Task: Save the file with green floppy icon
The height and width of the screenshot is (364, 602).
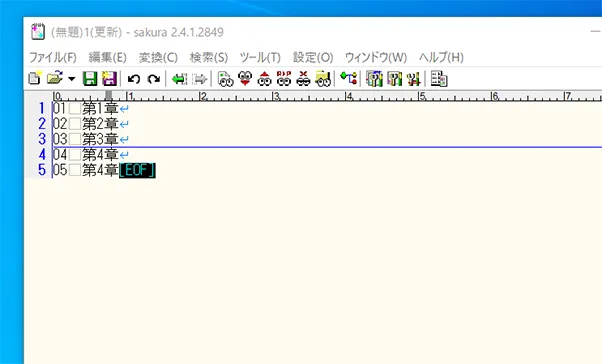Action: (90, 79)
